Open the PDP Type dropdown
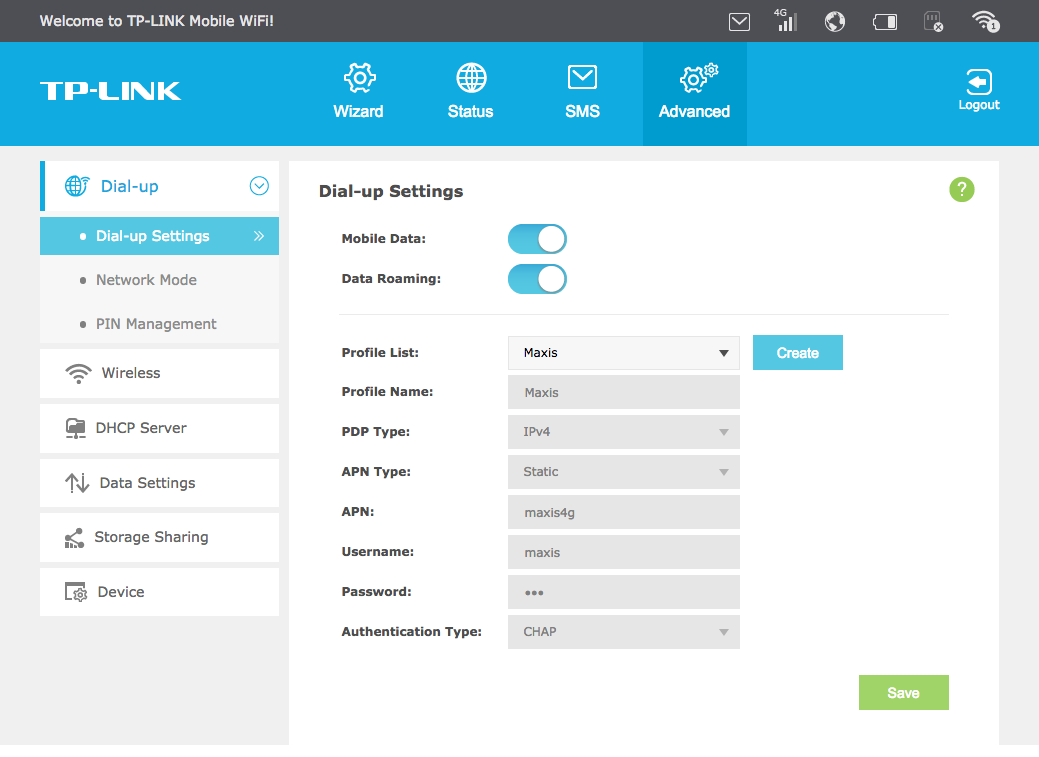 pyautogui.click(x=623, y=432)
